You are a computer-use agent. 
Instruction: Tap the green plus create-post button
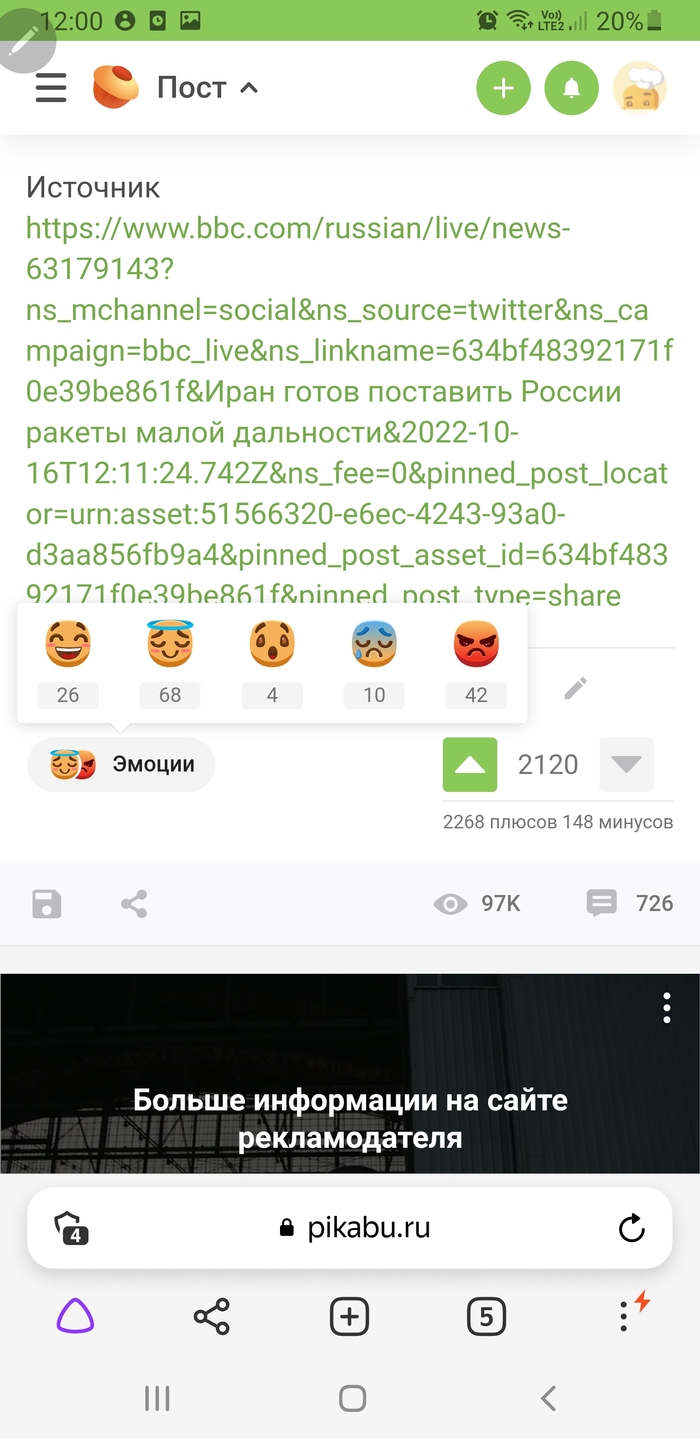click(x=503, y=88)
